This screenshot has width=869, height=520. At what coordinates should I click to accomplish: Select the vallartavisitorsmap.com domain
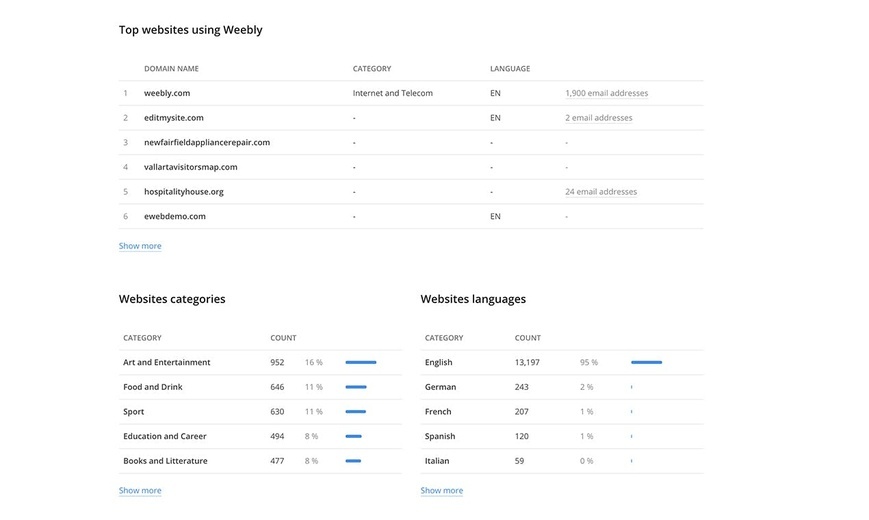click(x=191, y=167)
